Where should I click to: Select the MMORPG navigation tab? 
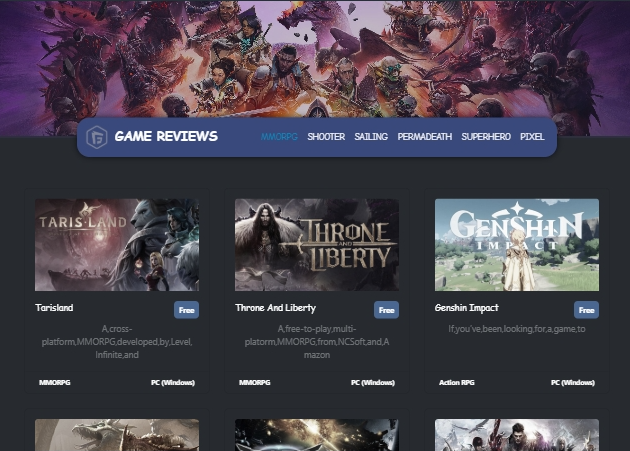(279, 137)
